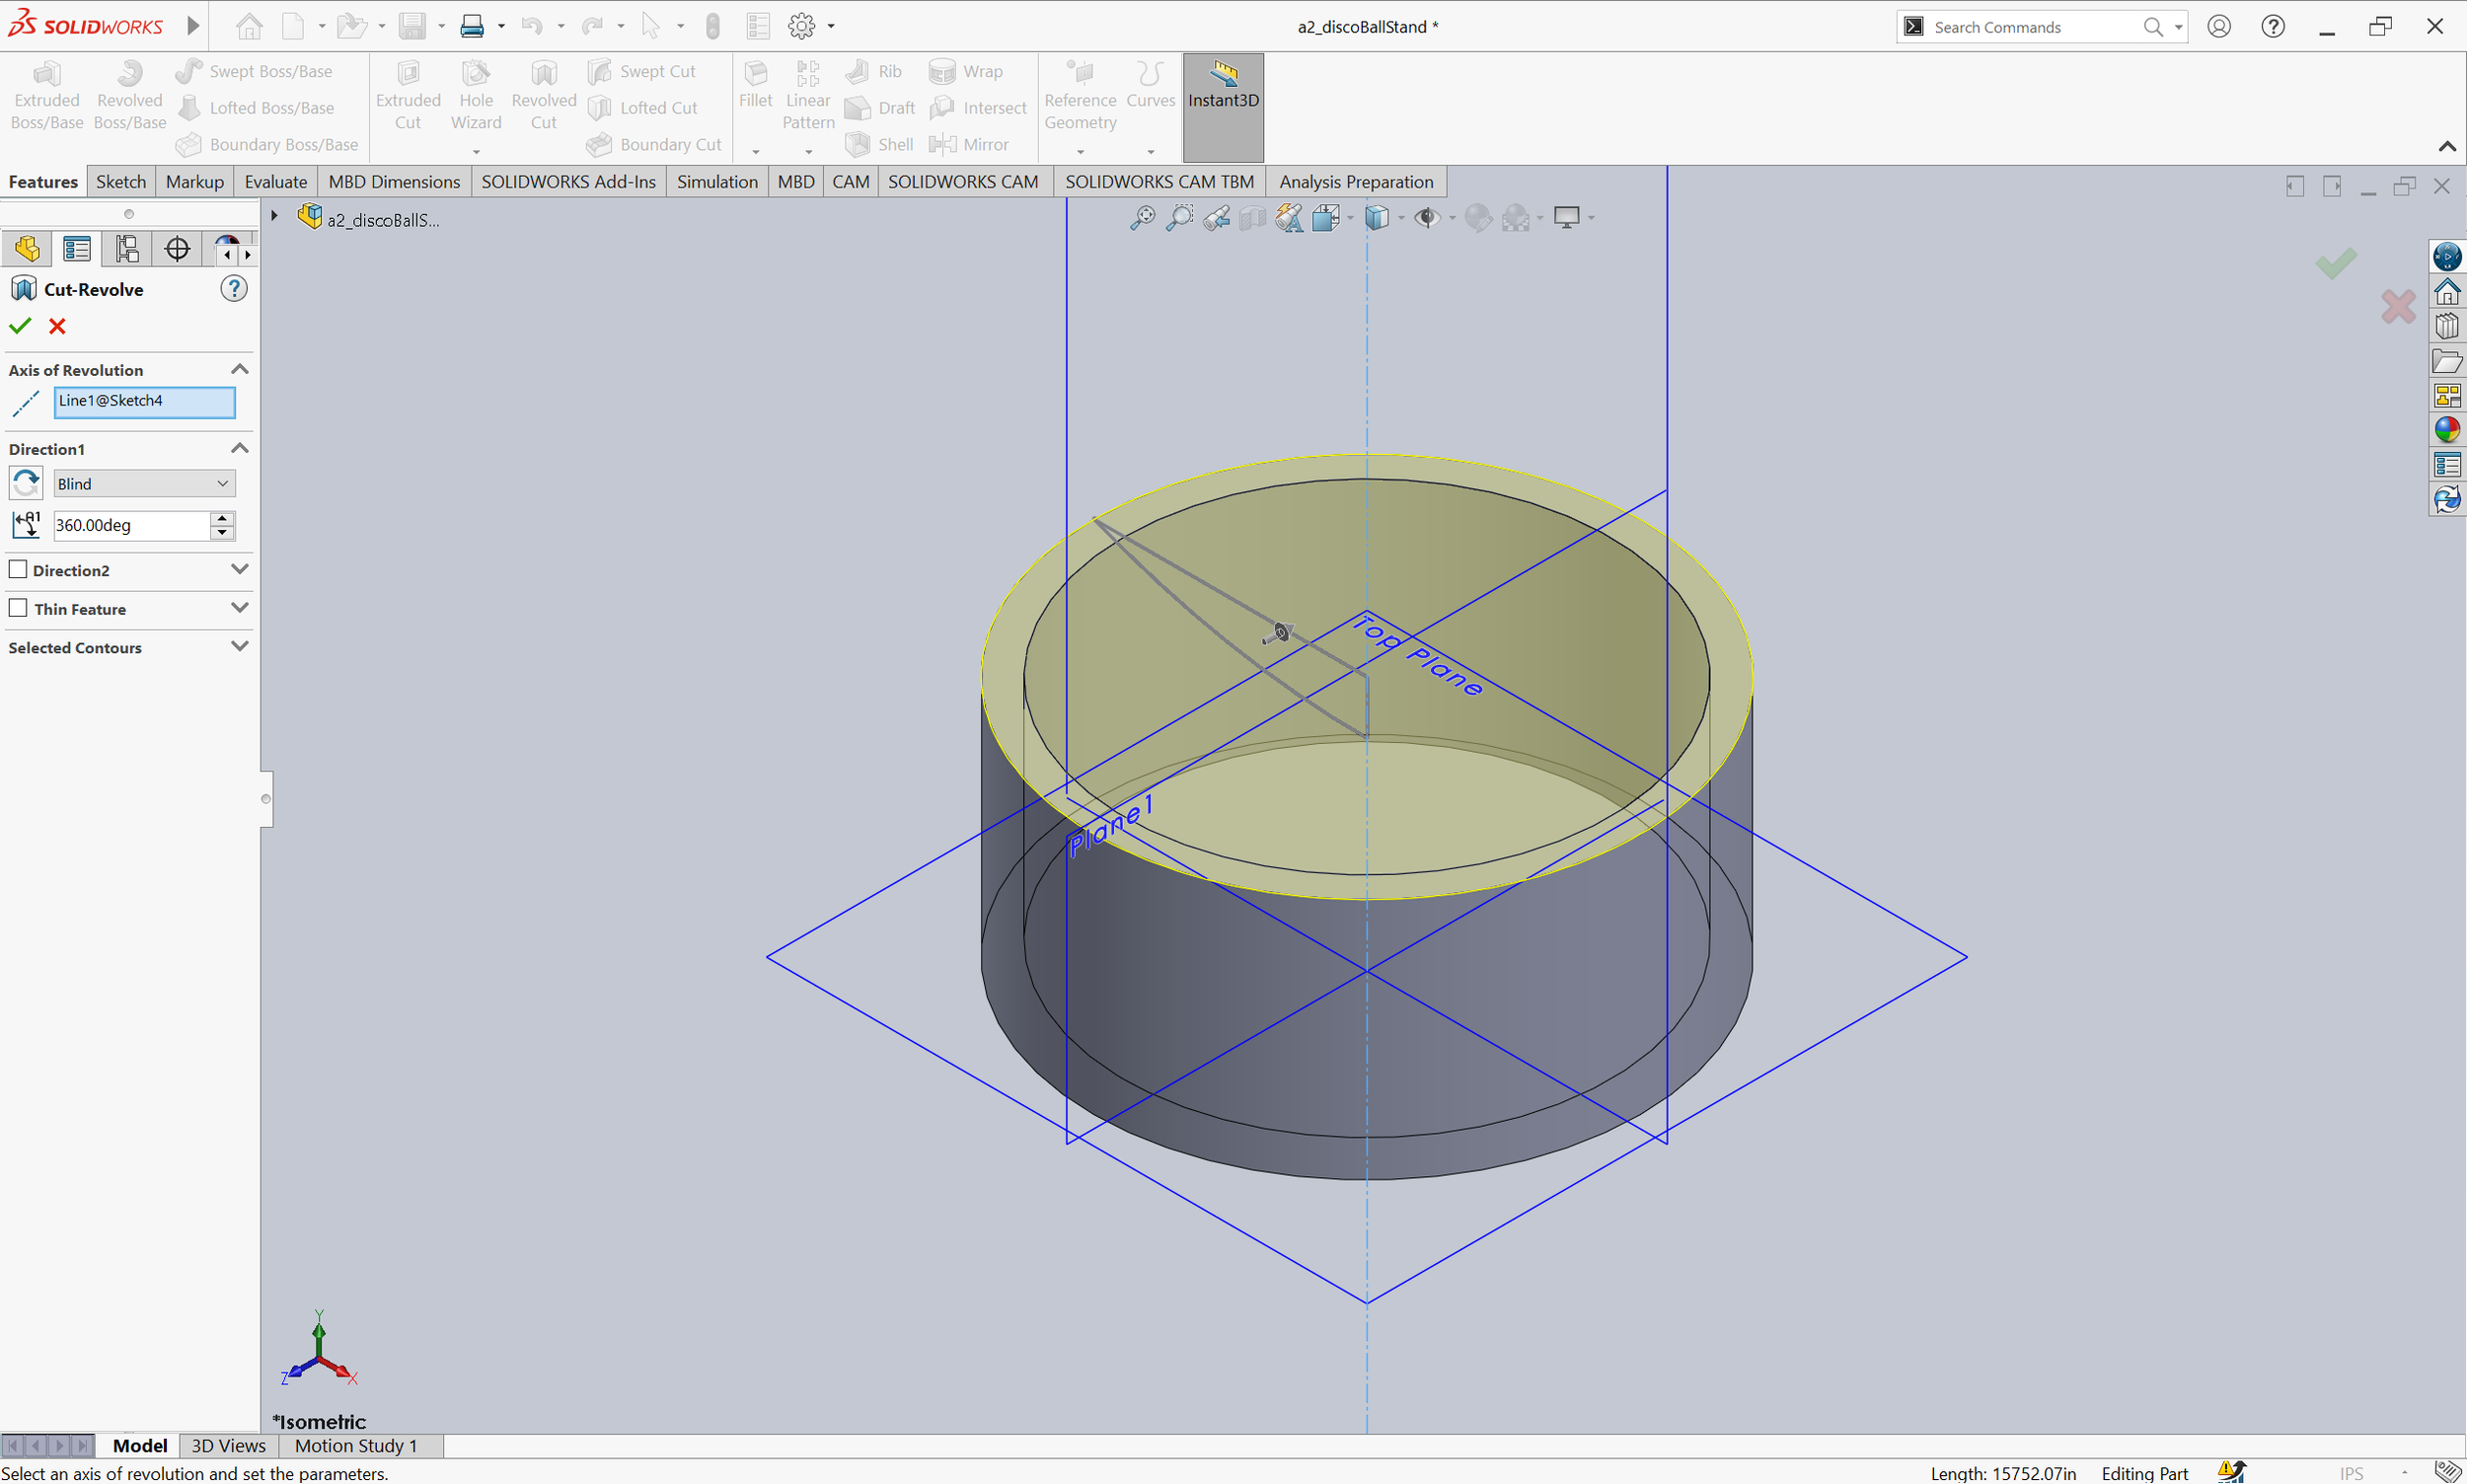Click the Hide/Show Items icon

point(1428,217)
